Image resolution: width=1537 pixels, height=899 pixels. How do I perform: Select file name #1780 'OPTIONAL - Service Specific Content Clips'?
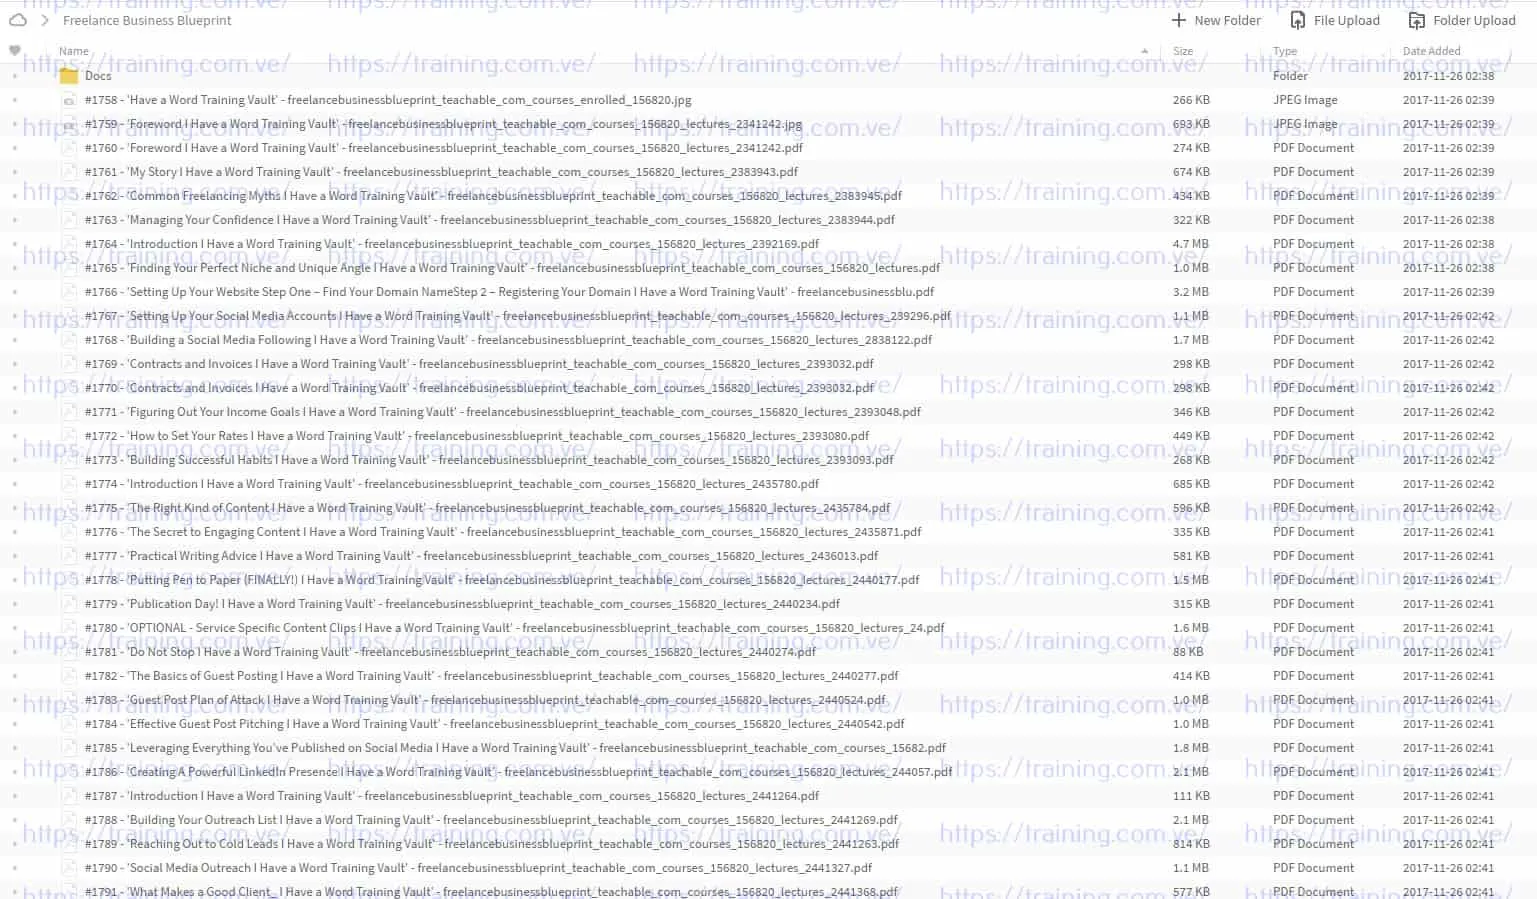tap(514, 628)
